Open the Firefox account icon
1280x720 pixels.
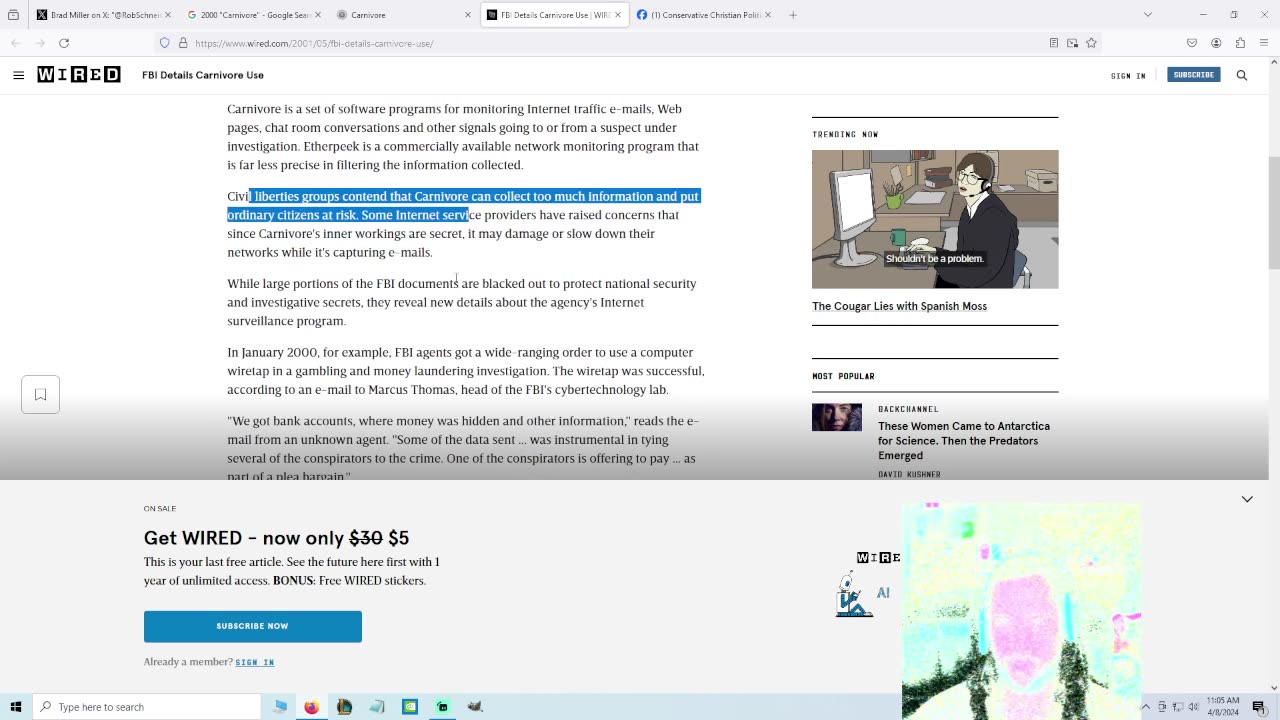(x=1216, y=43)
